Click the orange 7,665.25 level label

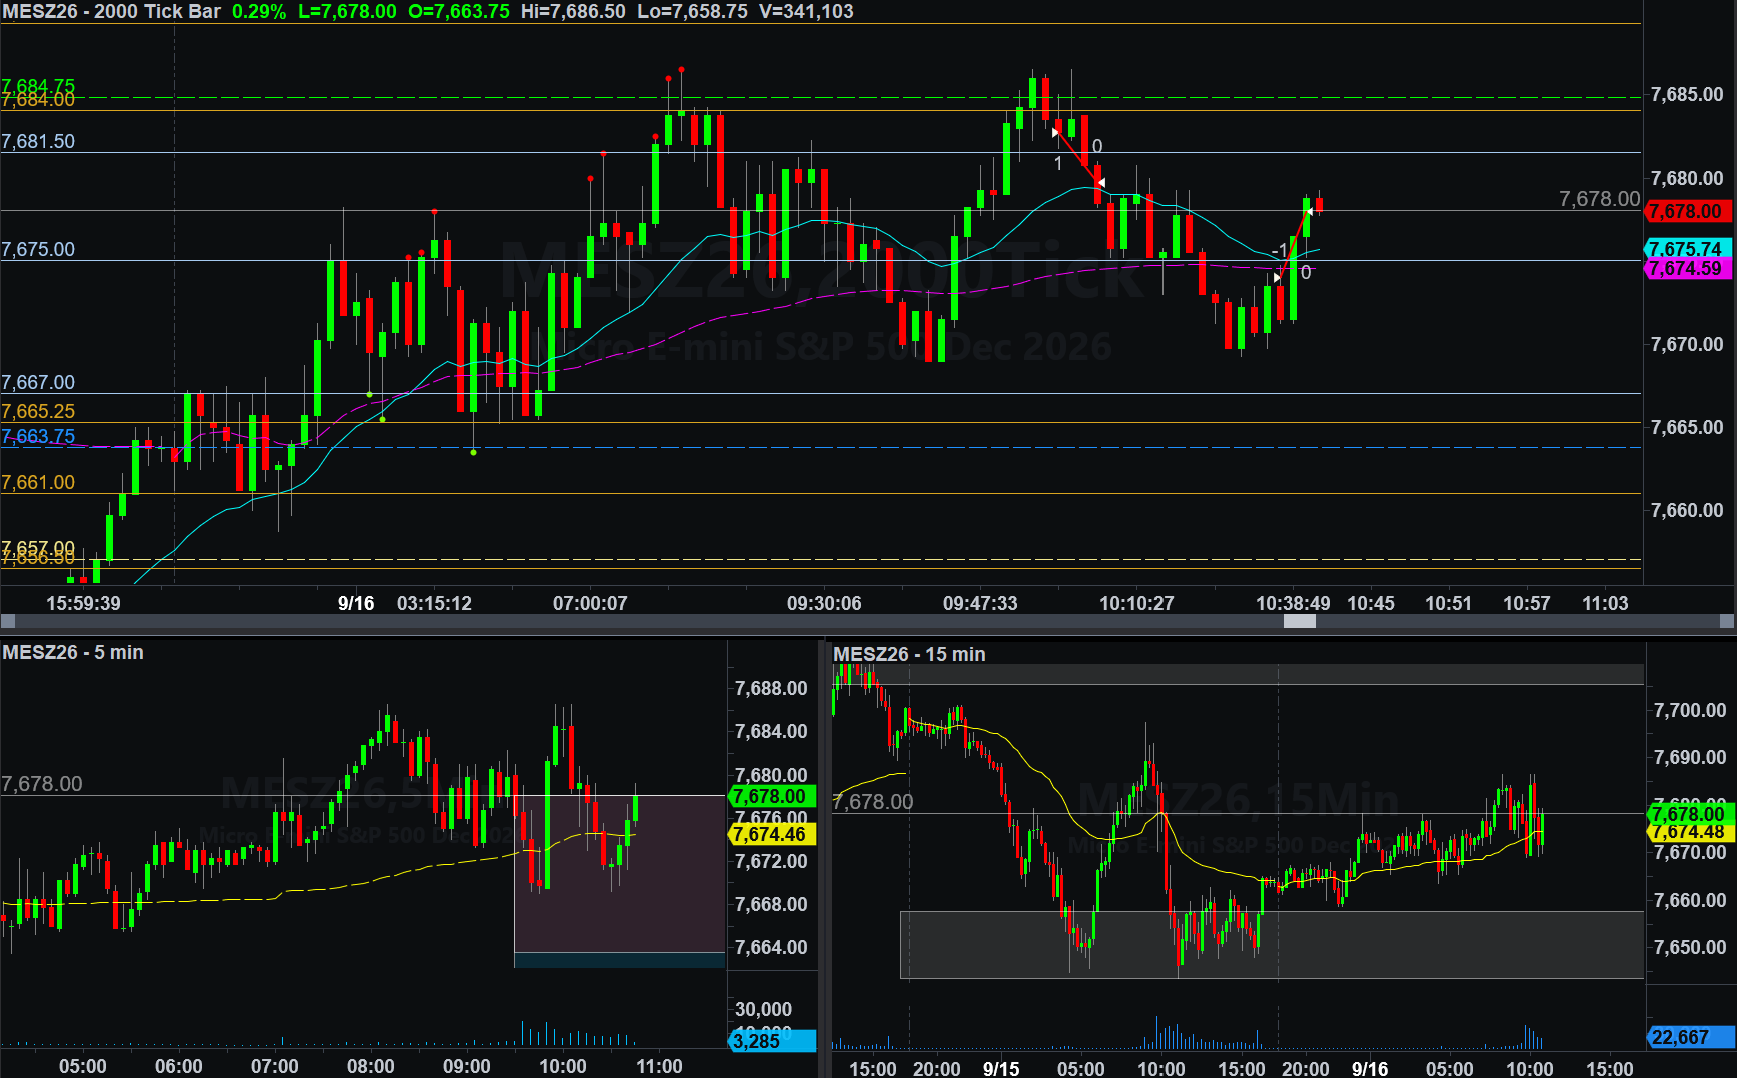38,411
